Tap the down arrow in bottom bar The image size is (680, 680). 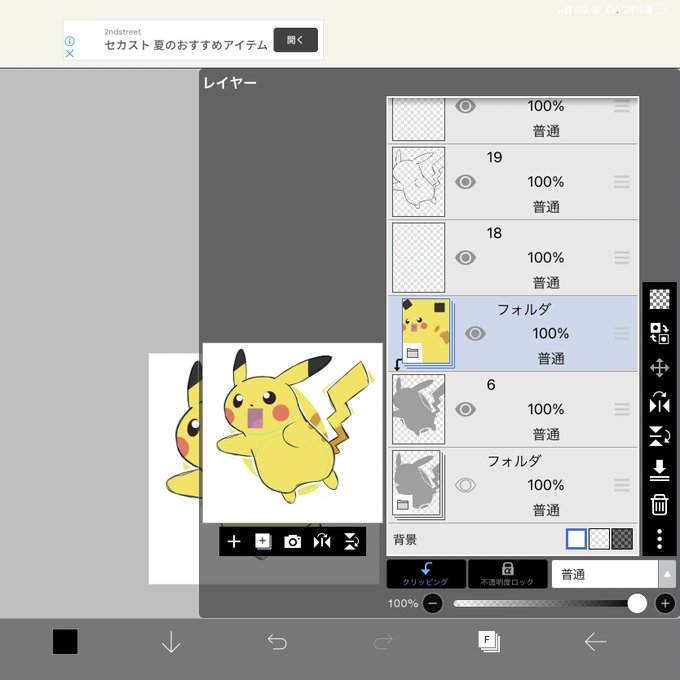[x=171, y=642]
